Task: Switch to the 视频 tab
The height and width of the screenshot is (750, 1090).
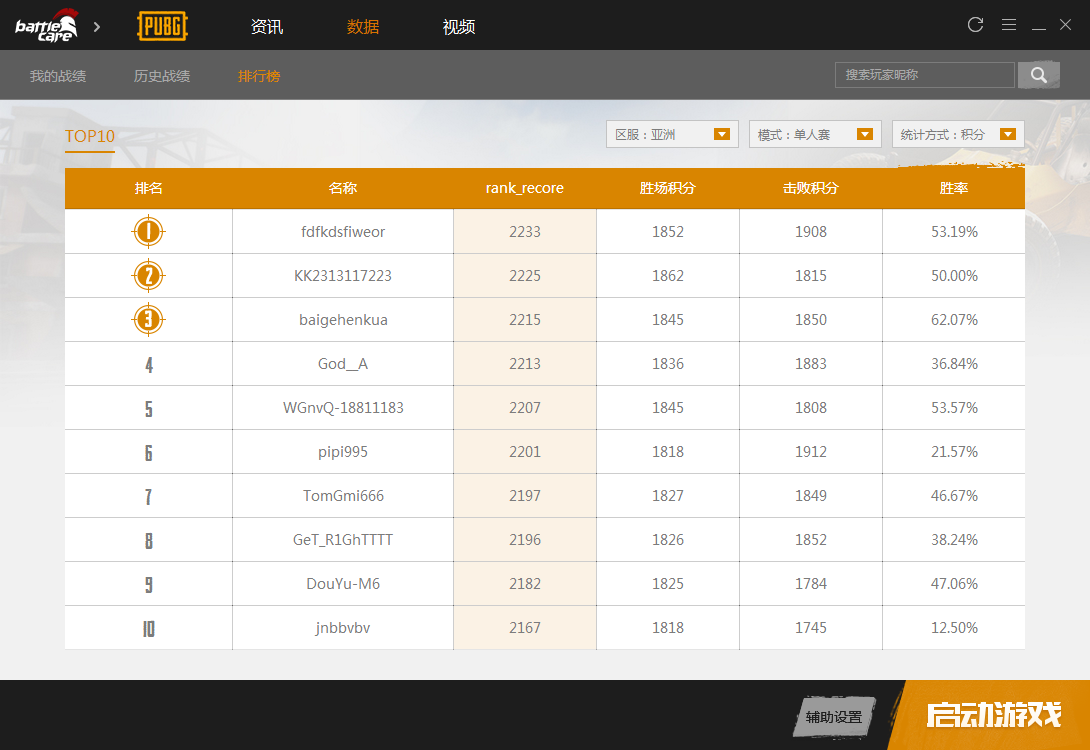Action: click(459, 26)
